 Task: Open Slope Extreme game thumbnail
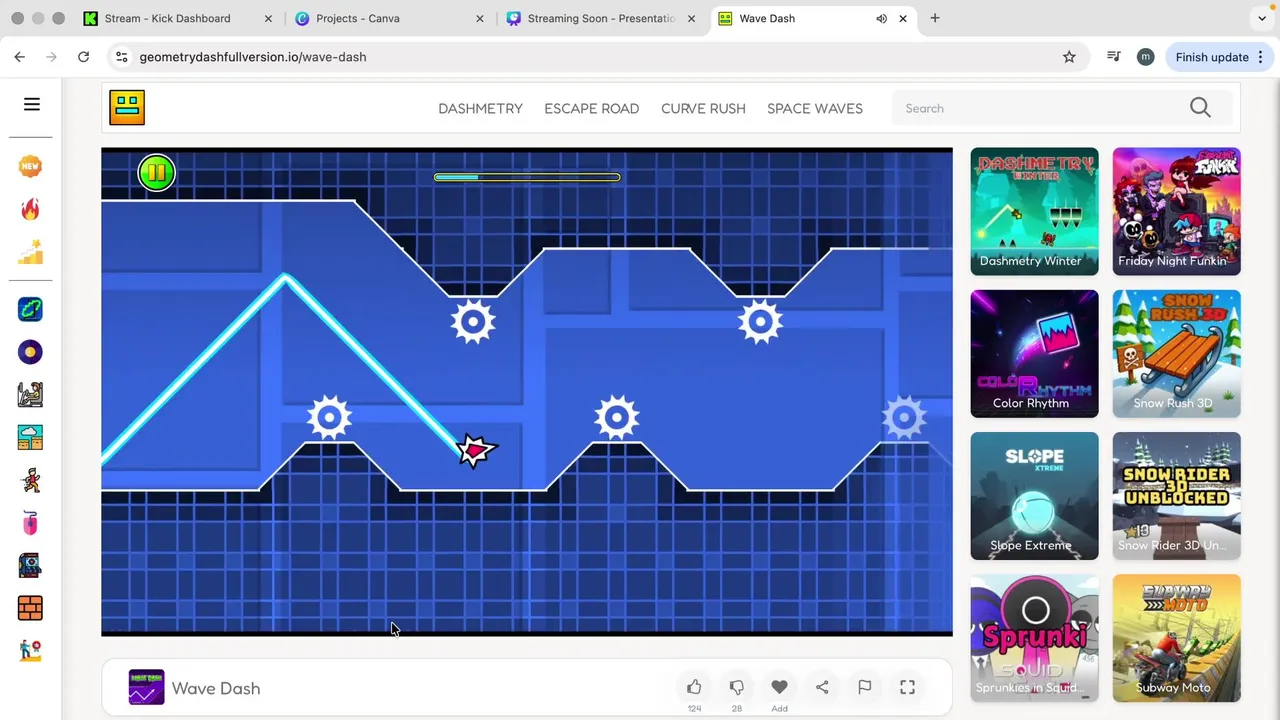(x=1034, y=496)
